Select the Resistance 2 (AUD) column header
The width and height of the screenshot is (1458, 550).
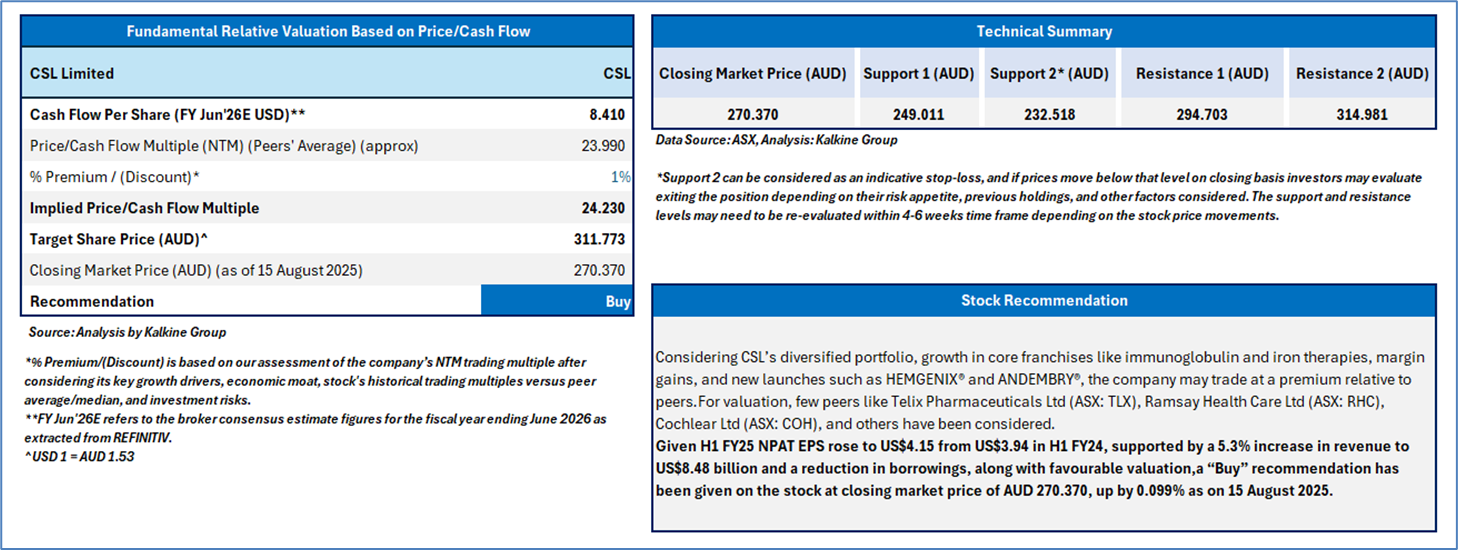1362,73
